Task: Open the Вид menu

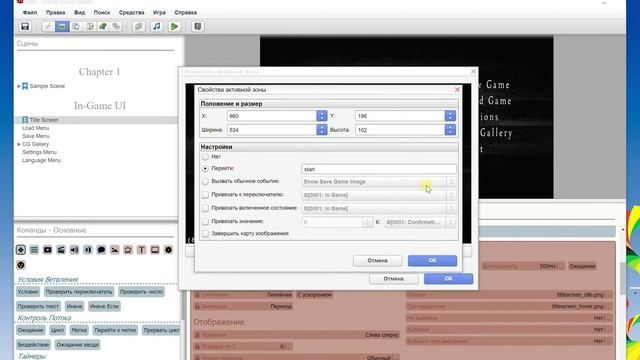Action: pyautogui.click(x=80, y=13)
